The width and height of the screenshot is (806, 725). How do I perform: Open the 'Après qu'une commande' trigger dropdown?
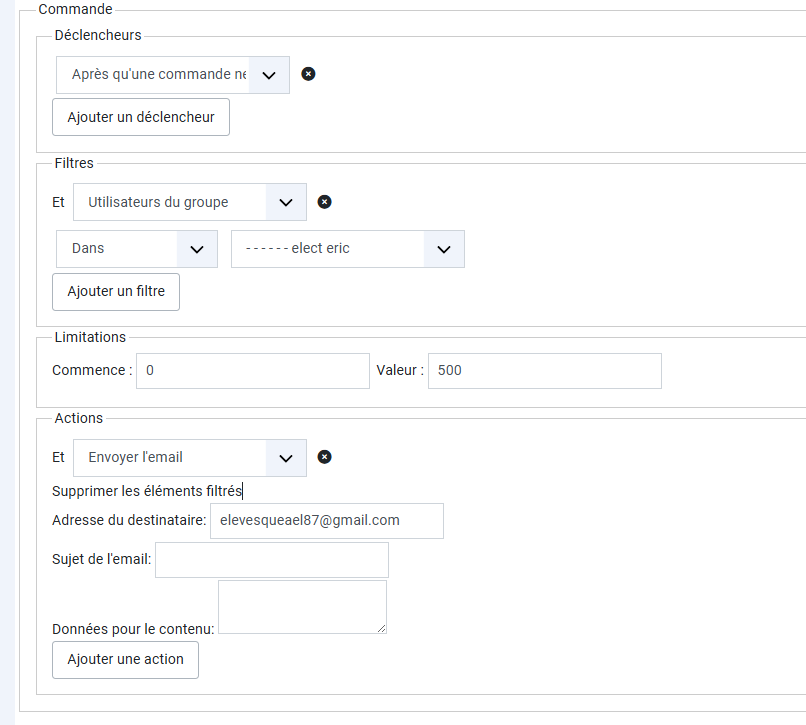[x=172, y=75]
